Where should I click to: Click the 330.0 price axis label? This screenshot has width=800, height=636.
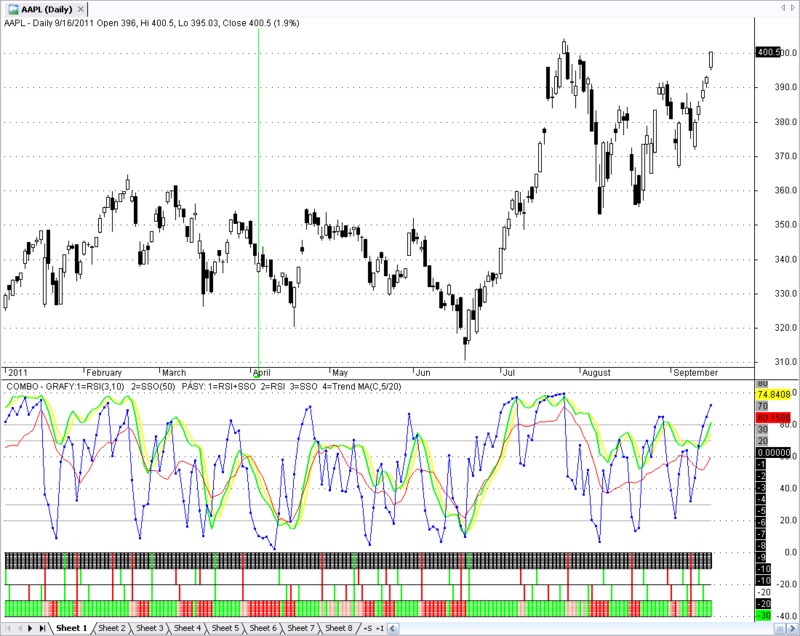786,293
